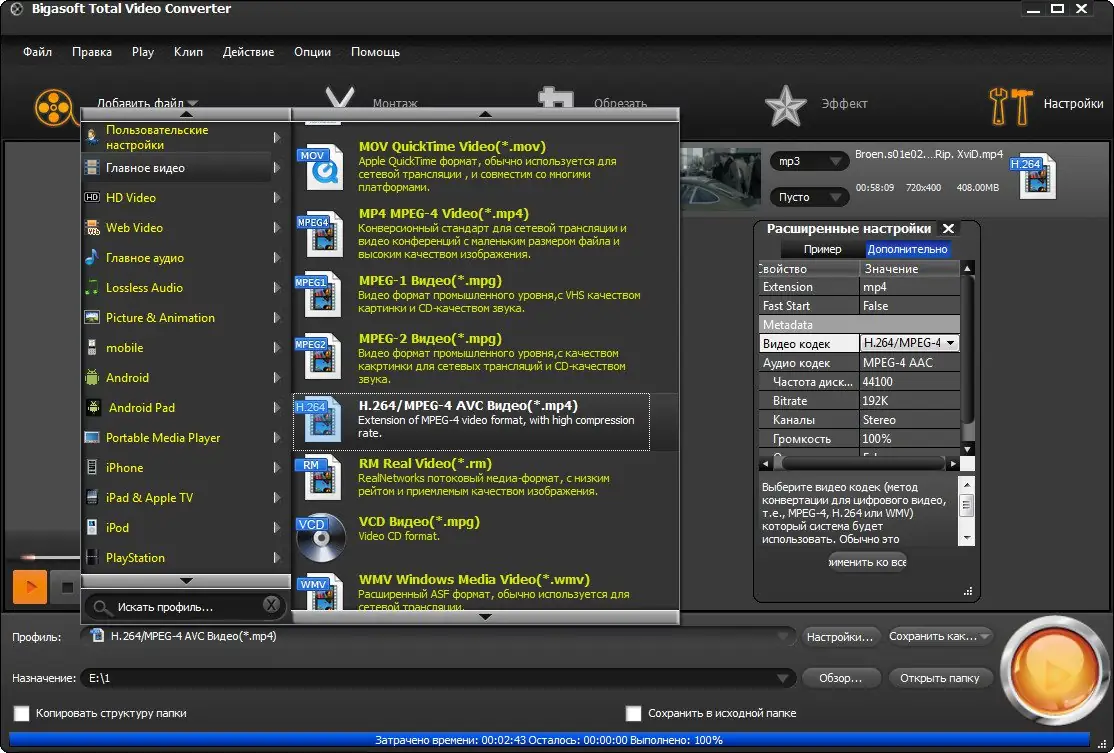The image size is (1114, 753).
Task: Enable Копировать структуру папки checkbox
Action: click(21, 713)
